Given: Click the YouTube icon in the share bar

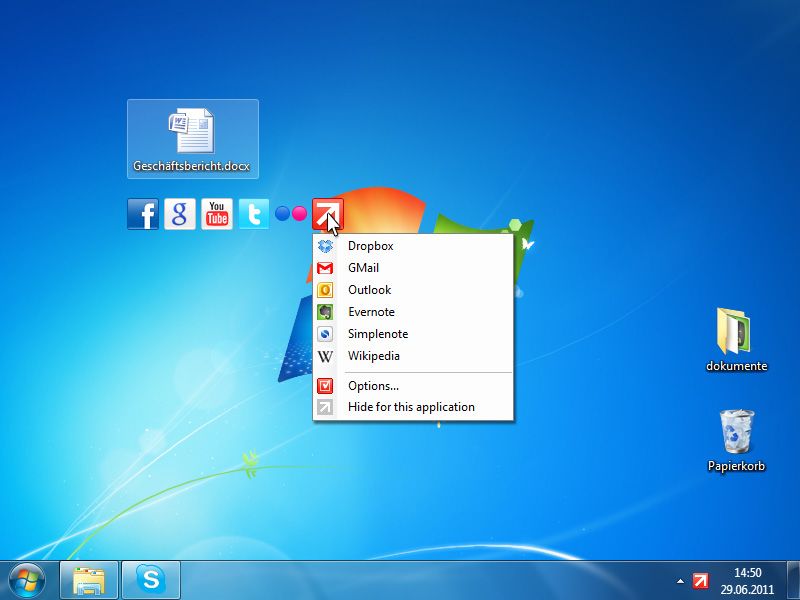Looking at the screenshot, I should coord(217,214).
